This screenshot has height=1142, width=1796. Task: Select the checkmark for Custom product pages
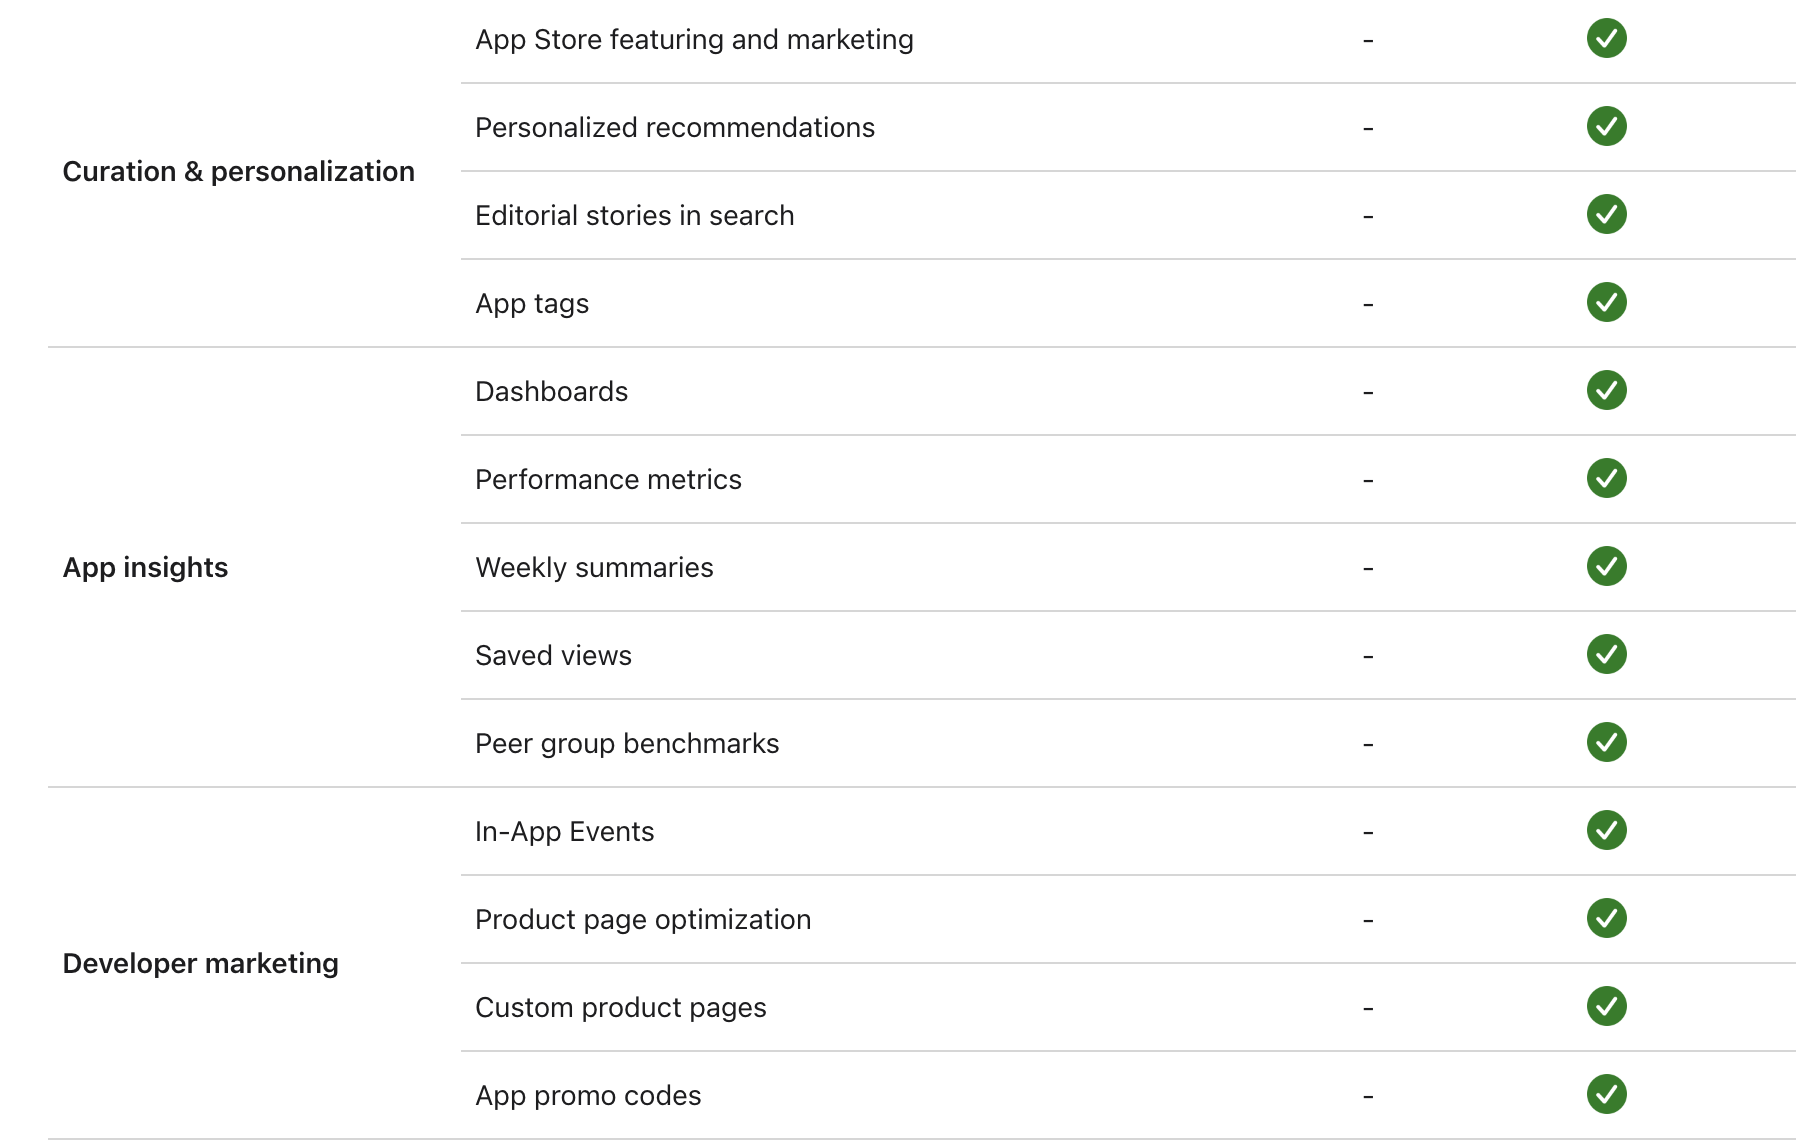click(1606, 1007)
